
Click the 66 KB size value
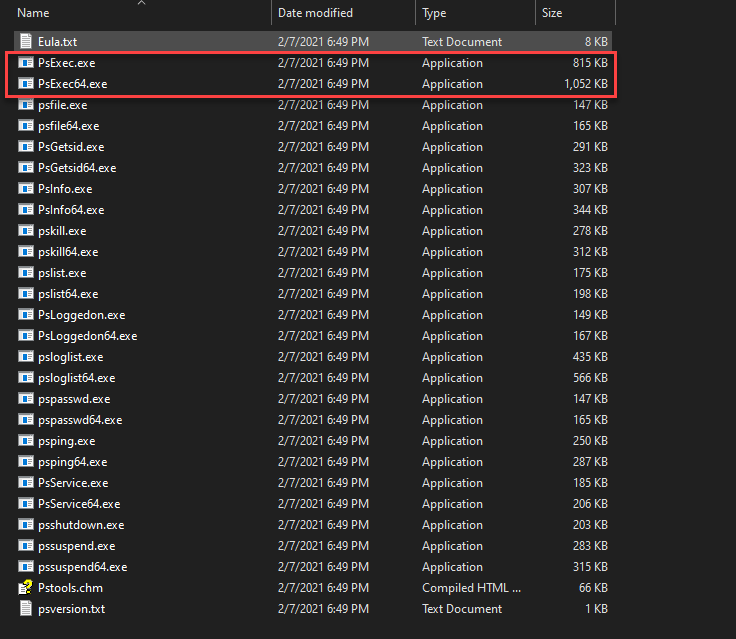pyautogui.click(x=593, y=588)
